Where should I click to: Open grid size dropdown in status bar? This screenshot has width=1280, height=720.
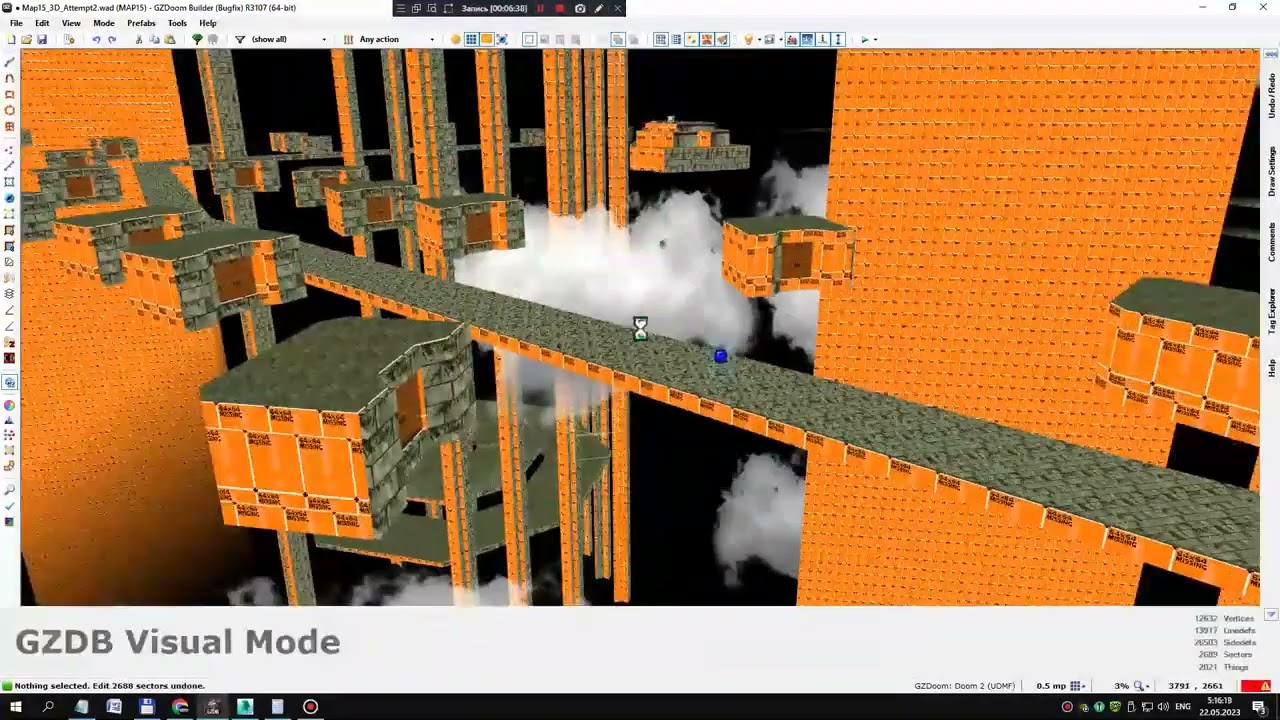pyautogui.click(x=1086, y=686)
